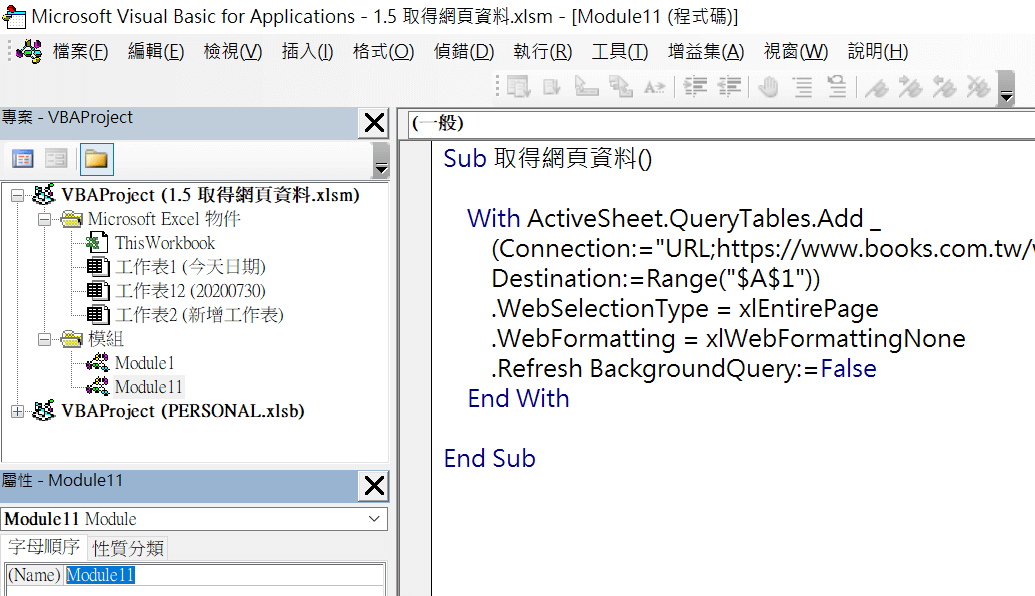Click the 模組 folder icon
The height and width of the screenshot is (596, 1035).
71,339
